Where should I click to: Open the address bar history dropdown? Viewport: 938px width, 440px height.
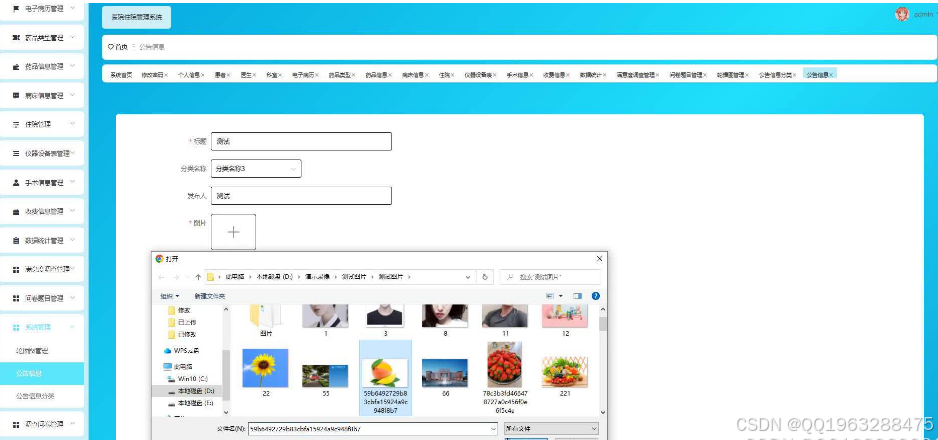(468, 277)
